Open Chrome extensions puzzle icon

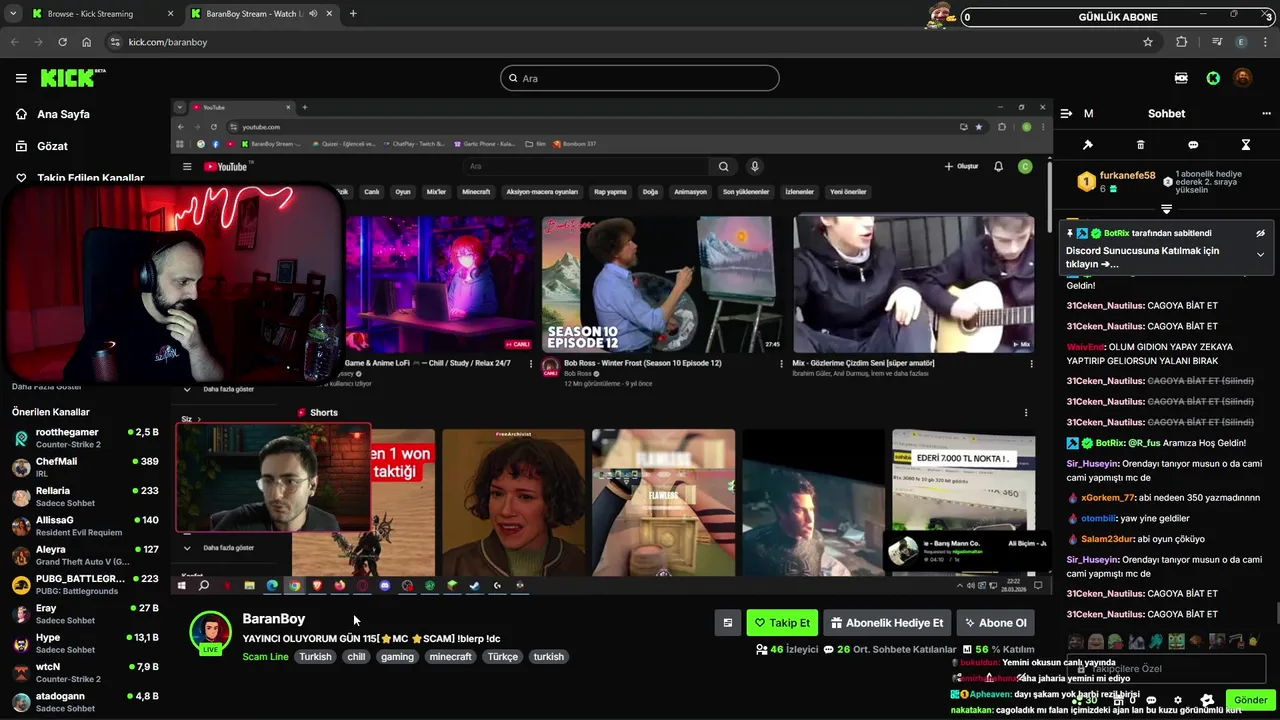pyautogui.click(x=1182, y=42)
